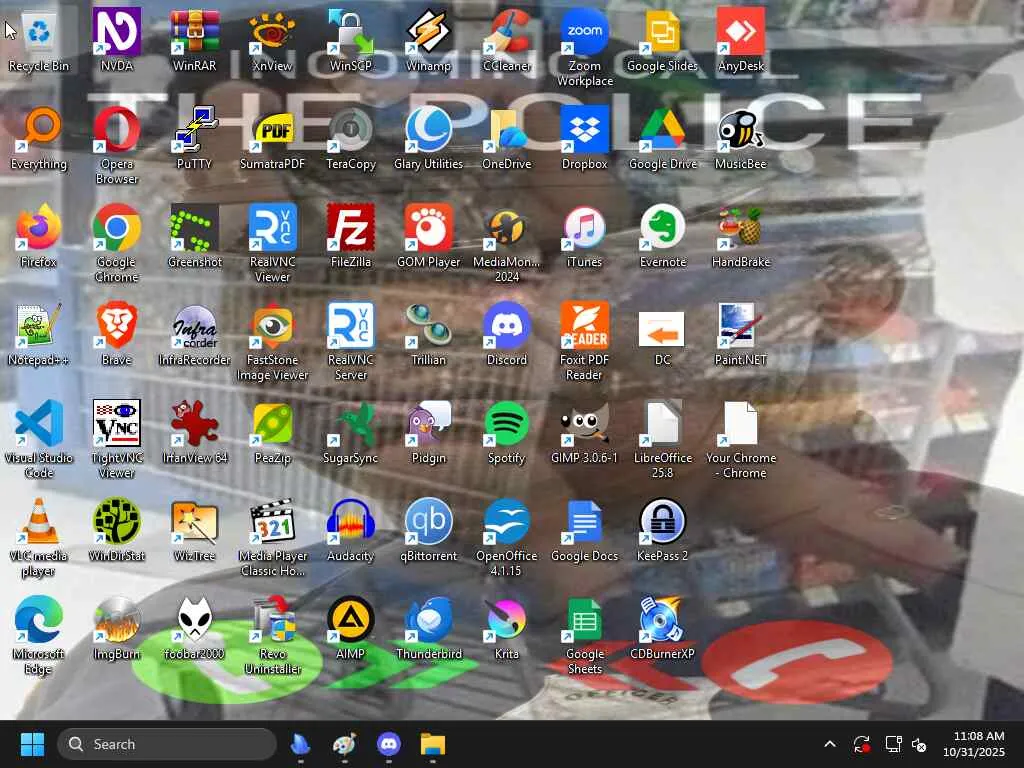
Task: Click the Thunderbird desktop icon
Action: pyautogui.click(x=428, y=628)
